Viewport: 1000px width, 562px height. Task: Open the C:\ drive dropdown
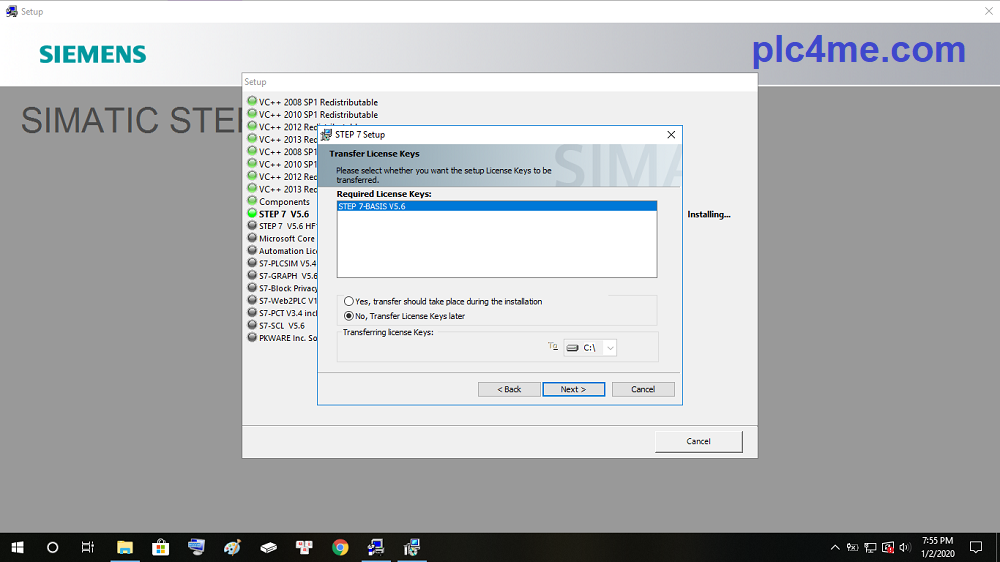[x=609, y=348]
